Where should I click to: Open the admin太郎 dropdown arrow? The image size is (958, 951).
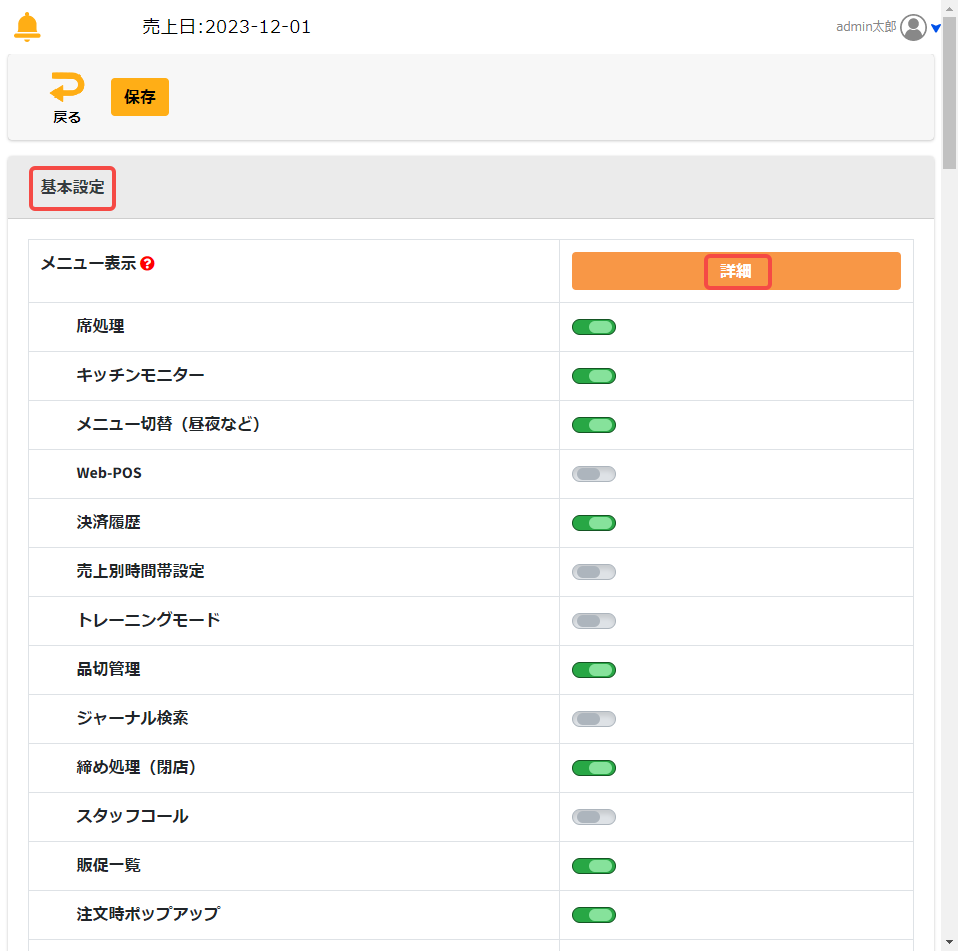click(x=936, y=28)
